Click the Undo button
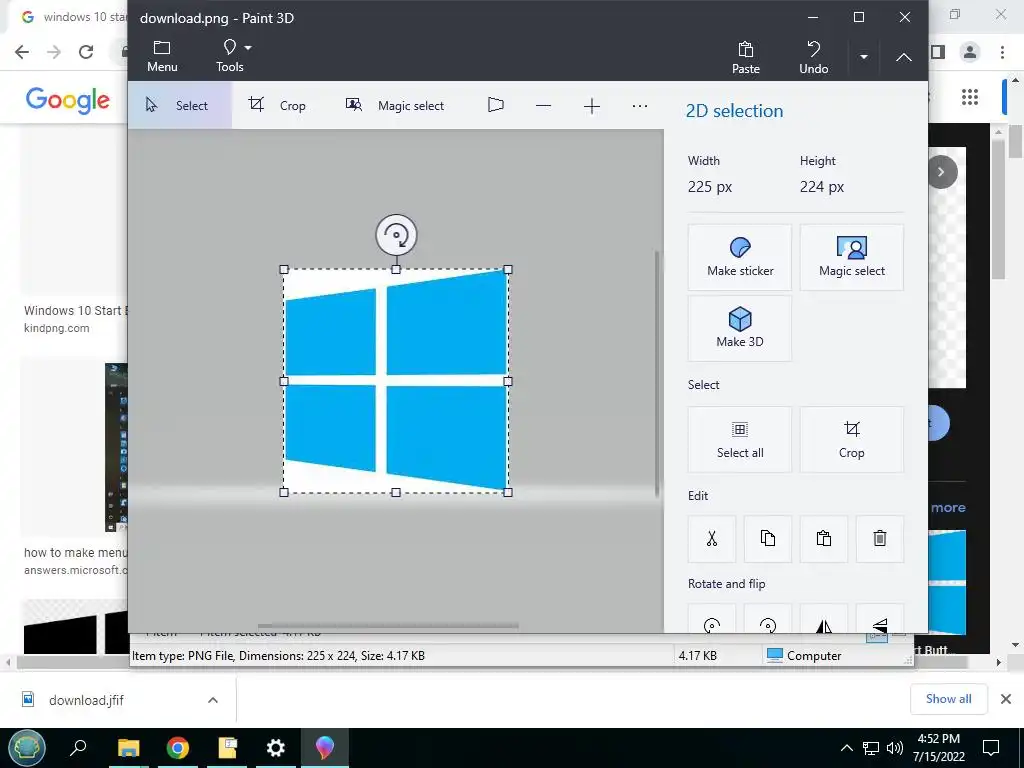The width and height of the screenshot is (1024, 768). click(813, 57)
